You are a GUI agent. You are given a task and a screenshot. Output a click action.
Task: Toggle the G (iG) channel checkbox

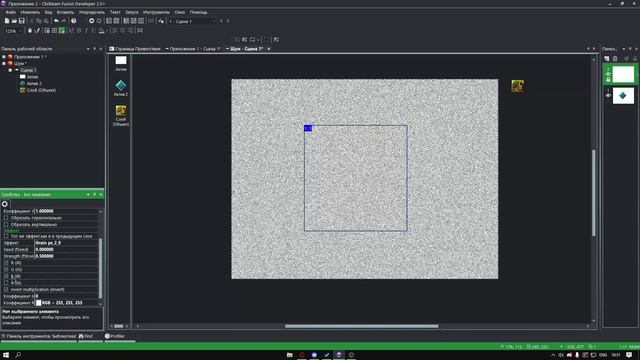(6, 269)
